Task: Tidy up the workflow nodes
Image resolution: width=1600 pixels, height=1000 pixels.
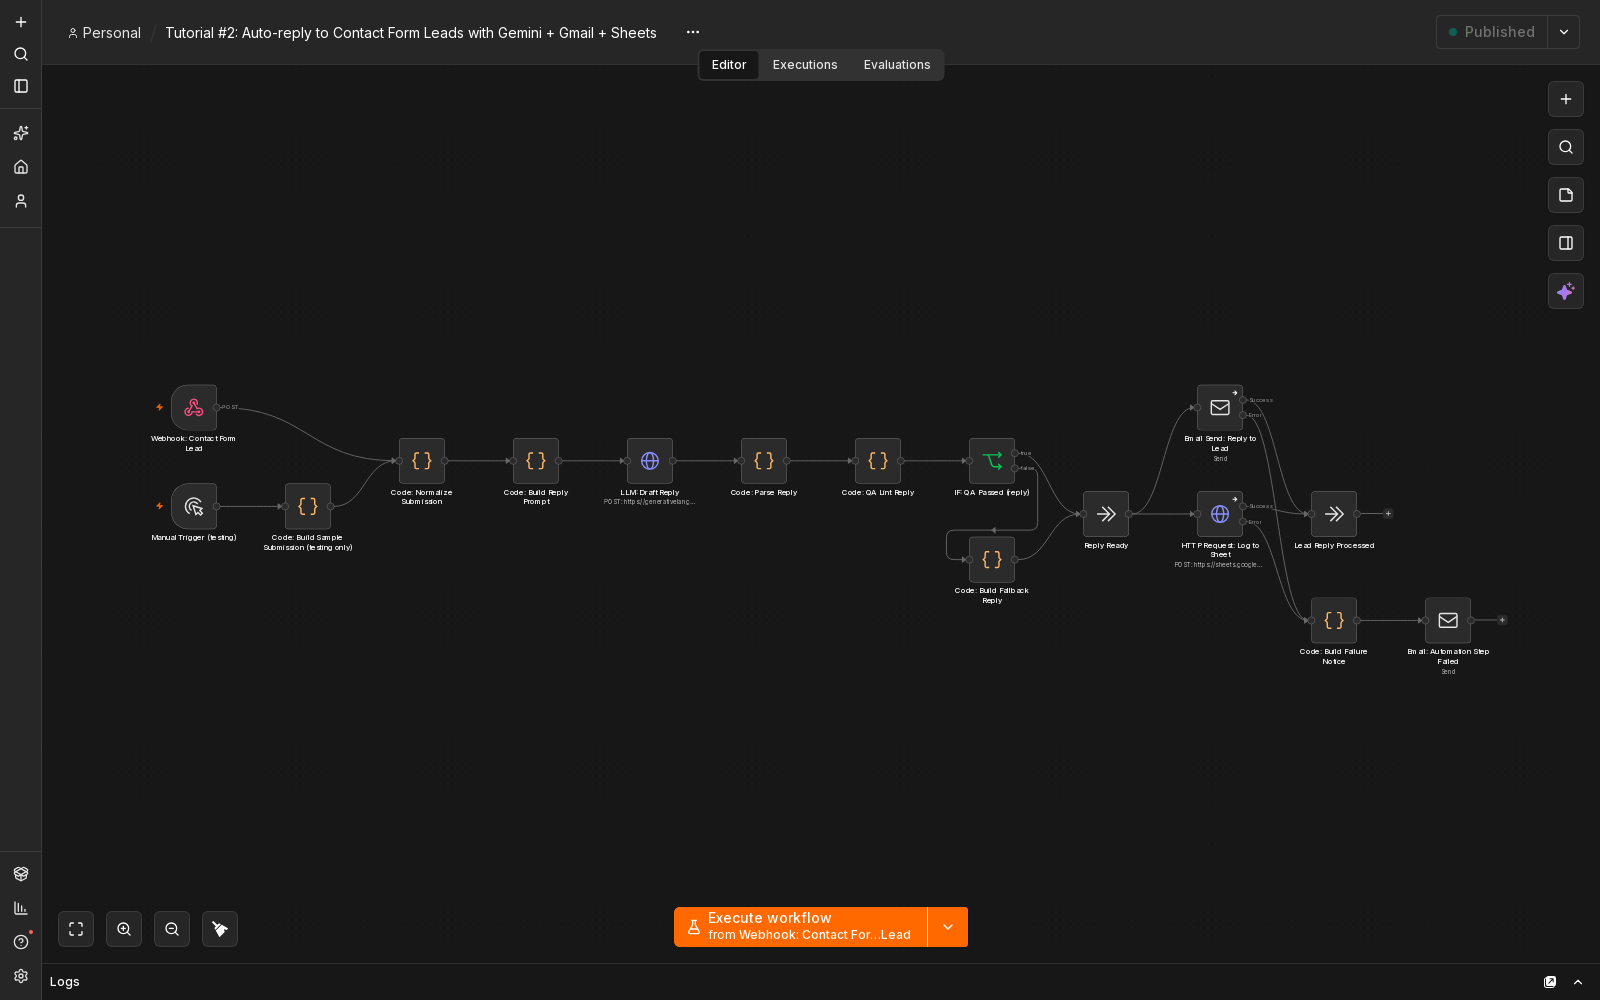Action: point(220,929)
